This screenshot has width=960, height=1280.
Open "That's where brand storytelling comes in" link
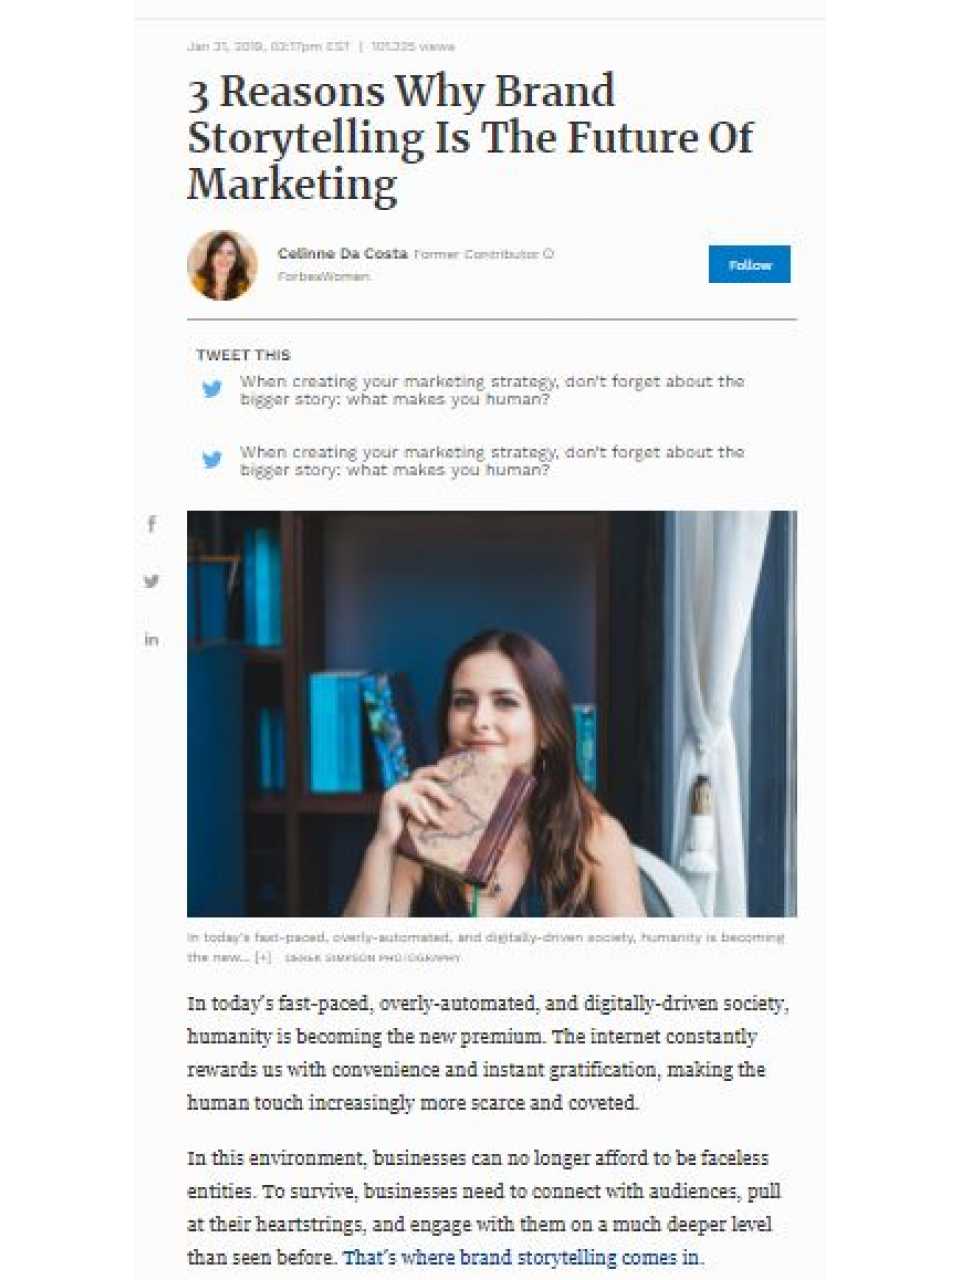(x=523, y=1257)
